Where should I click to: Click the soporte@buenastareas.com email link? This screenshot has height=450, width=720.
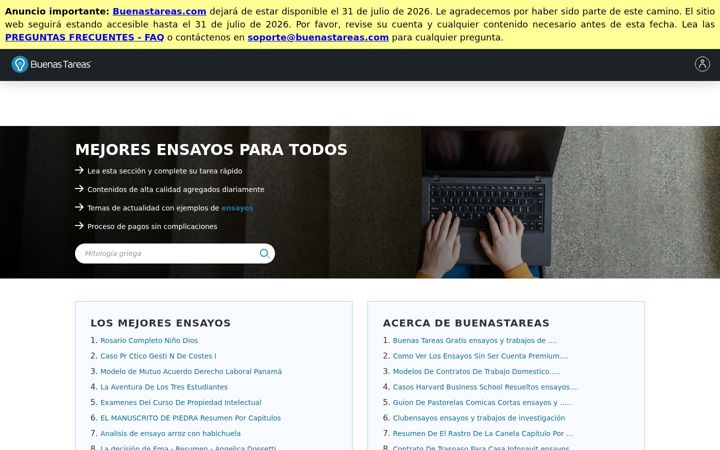coord(318,38)
